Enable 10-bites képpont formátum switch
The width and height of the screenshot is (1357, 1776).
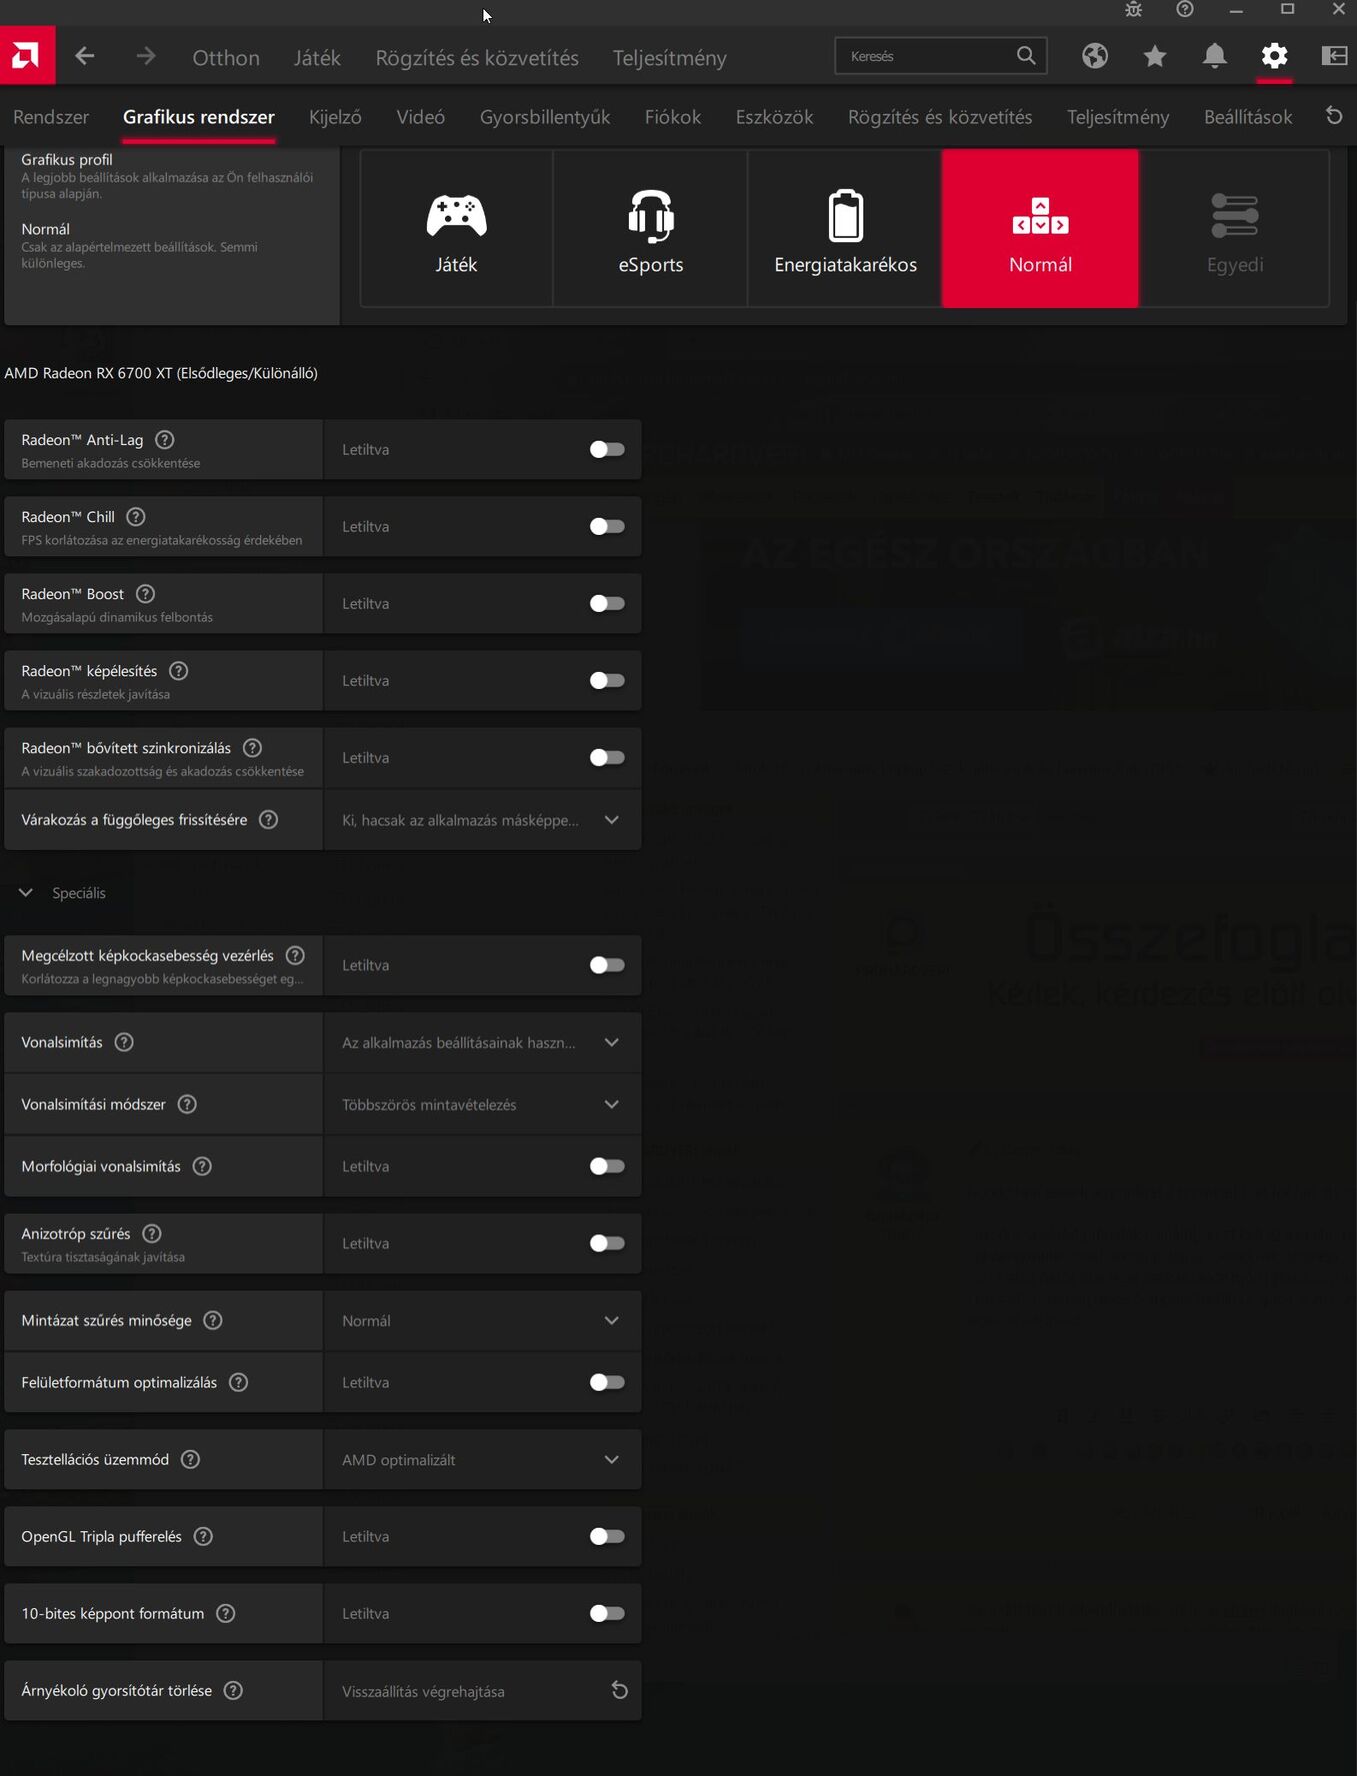[x=606, y=1613]
